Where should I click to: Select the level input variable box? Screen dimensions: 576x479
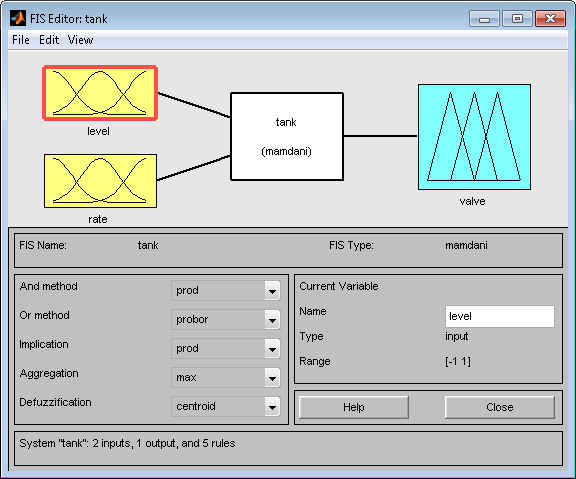pos(100,93)
